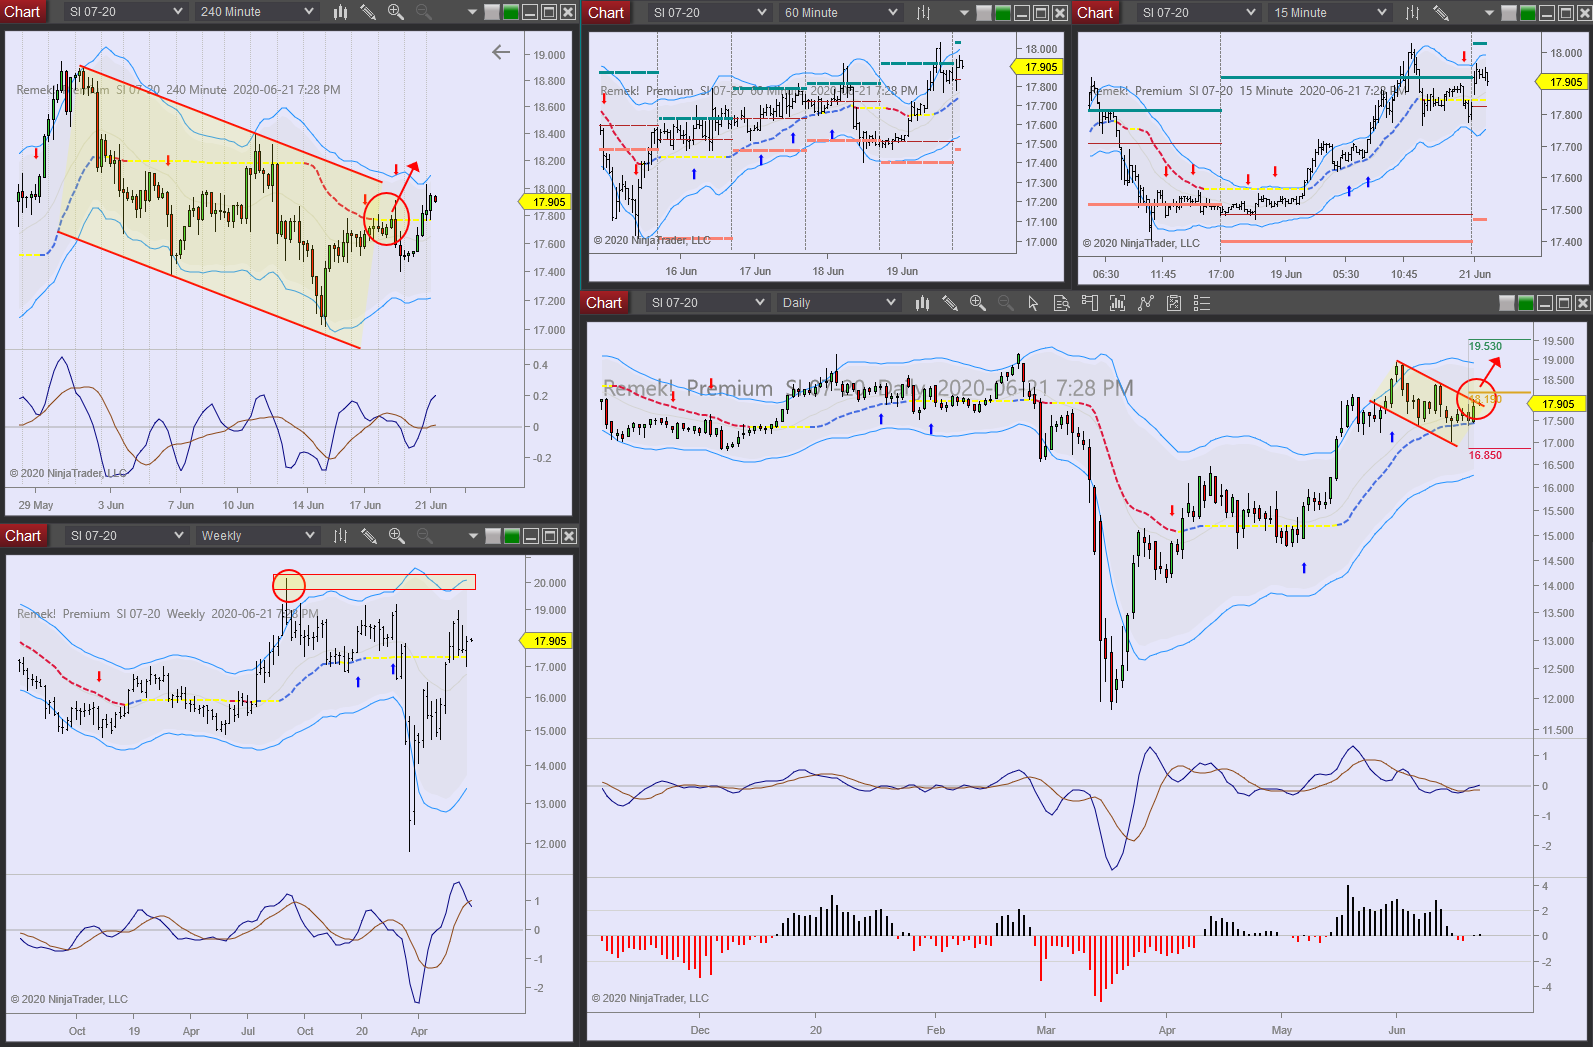Select the Chart tab of 60 Minute window
Screen dimensions: 1593x1047
click(x=606, y=13)
